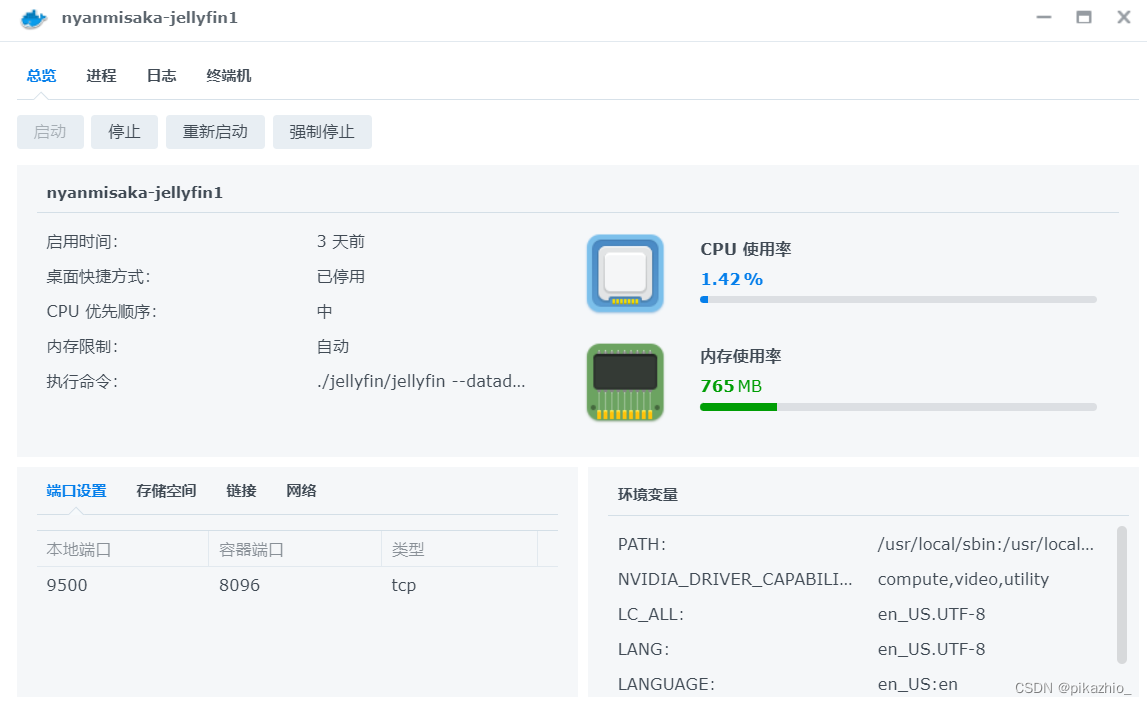Click the memory limit value 自动
This screenshot has width=1147, height=705.
click(x=333, y=347)
